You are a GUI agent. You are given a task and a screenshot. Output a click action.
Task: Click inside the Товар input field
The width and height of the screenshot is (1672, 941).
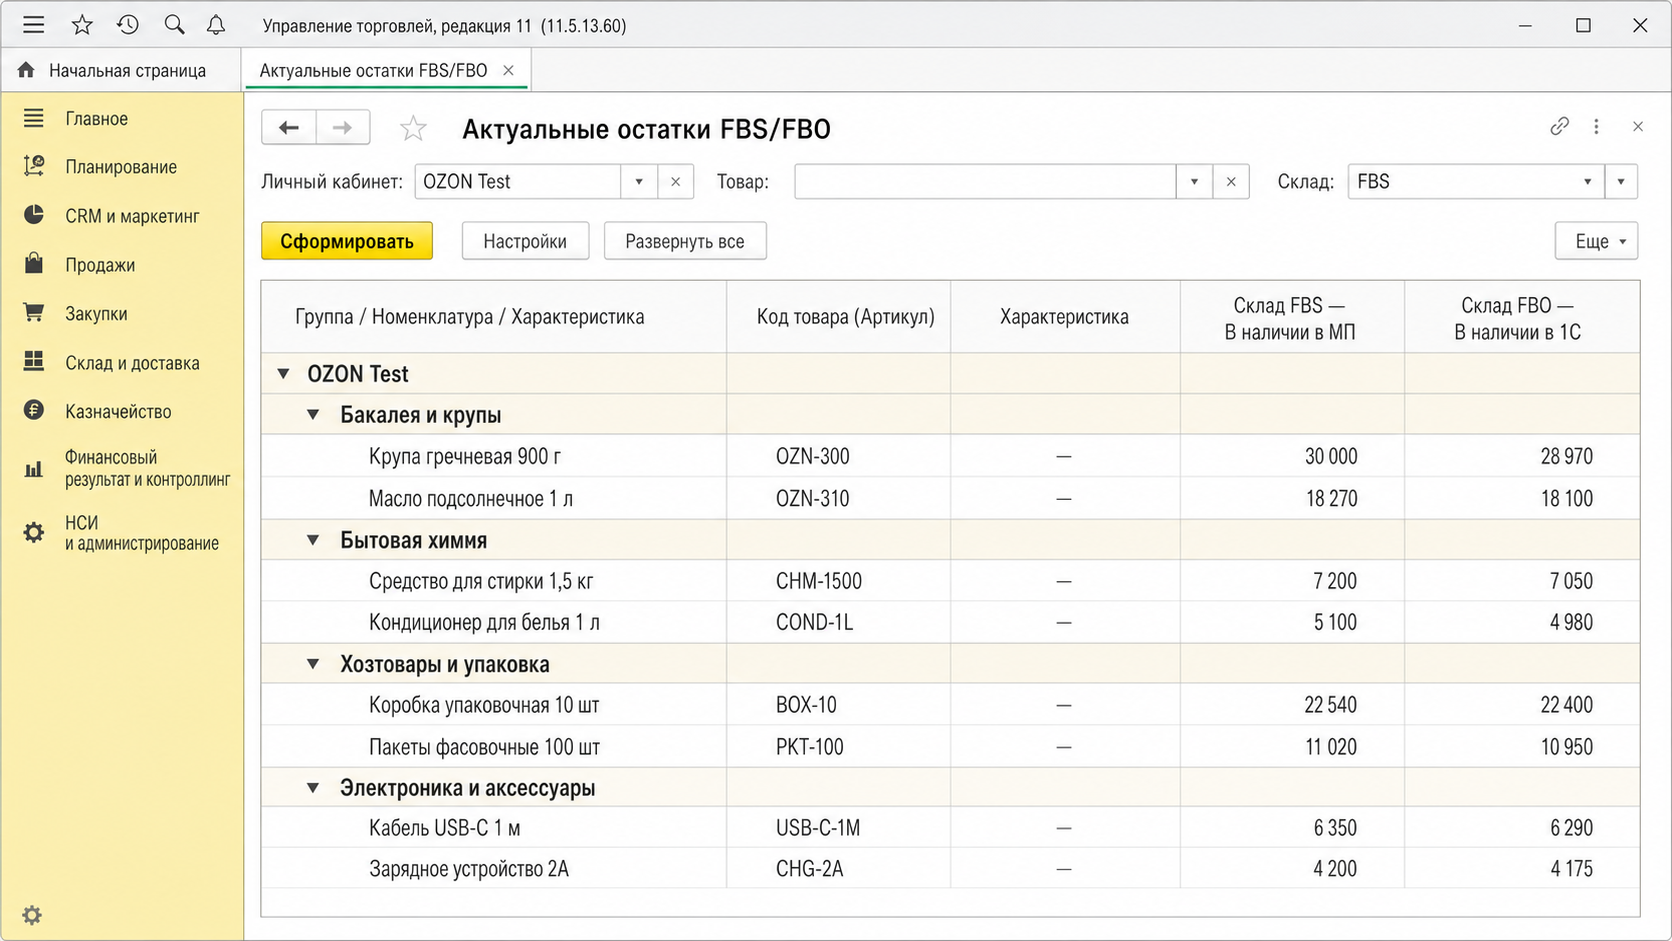click(x=985, y=182)
